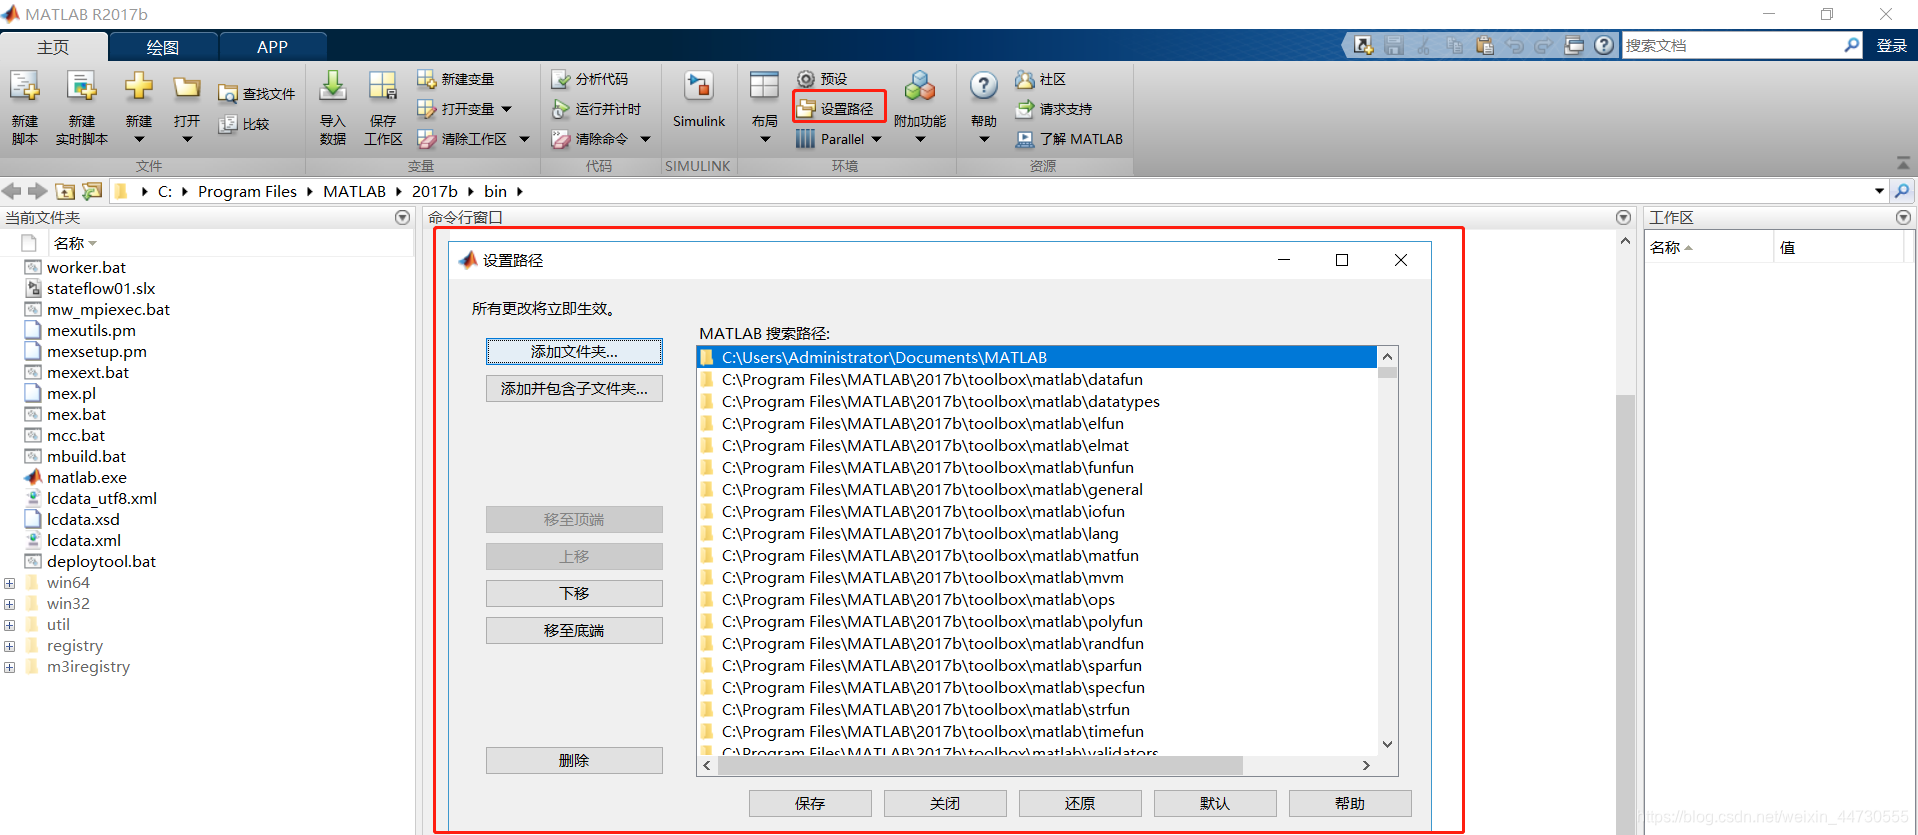This screenshot has width=1918, height=835.
Task: Open the Current Folder panel actions menu
Action: coord(402,217)
